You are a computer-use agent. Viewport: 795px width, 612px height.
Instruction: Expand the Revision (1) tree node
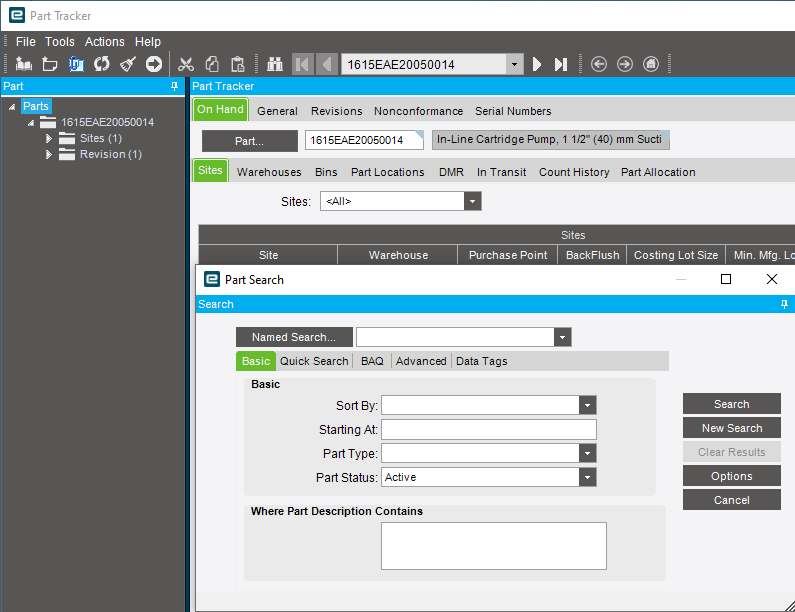(x=49, y=154)
